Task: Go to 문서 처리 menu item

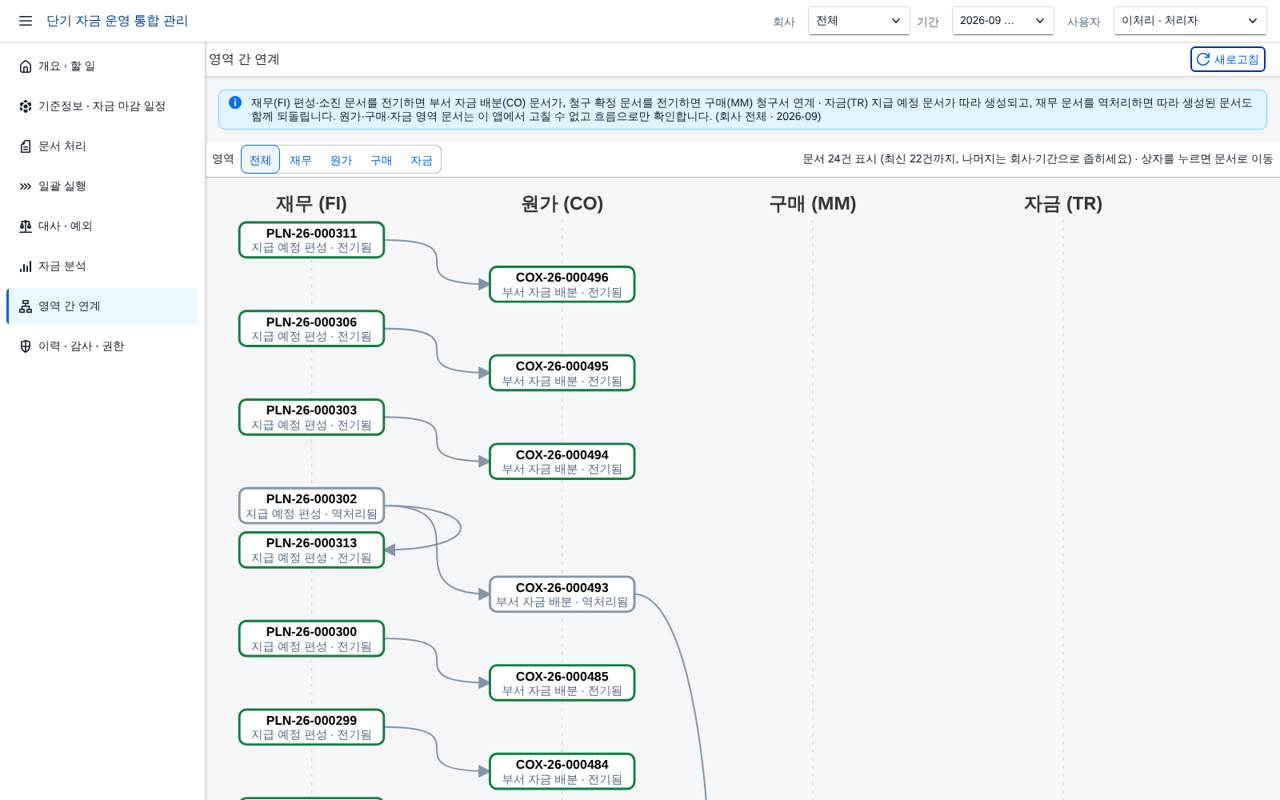Action: tap(102, 146)
